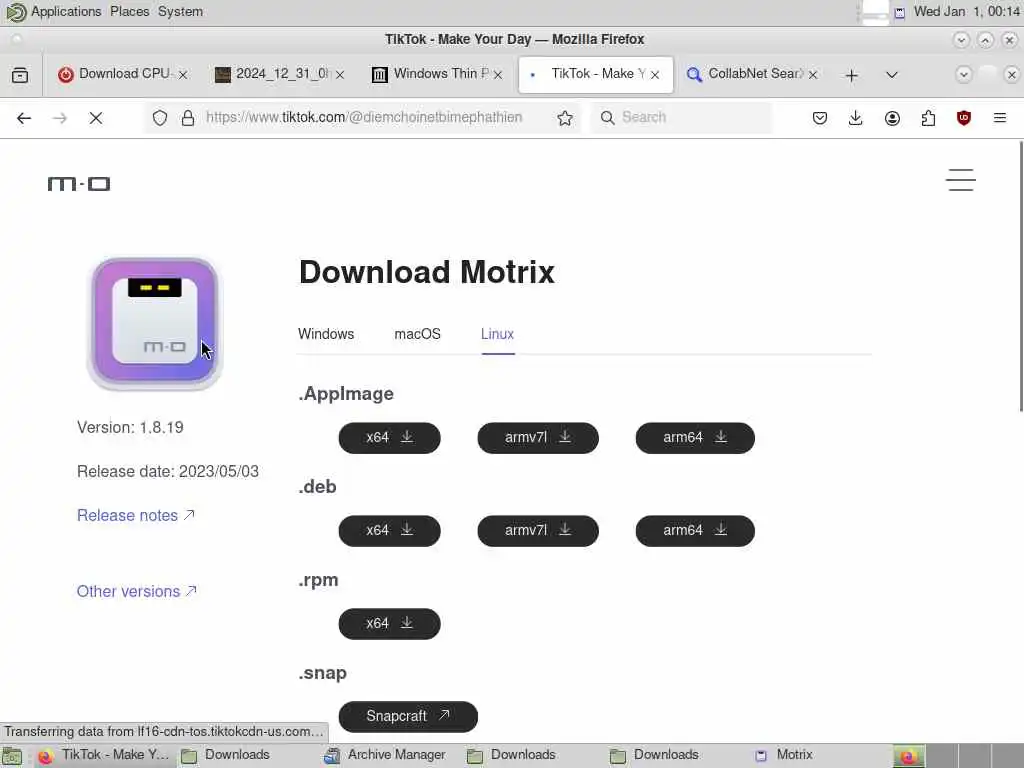Download the .rpm x64 package
Screen dimensions: 1024x768
[x=389, y=624]
